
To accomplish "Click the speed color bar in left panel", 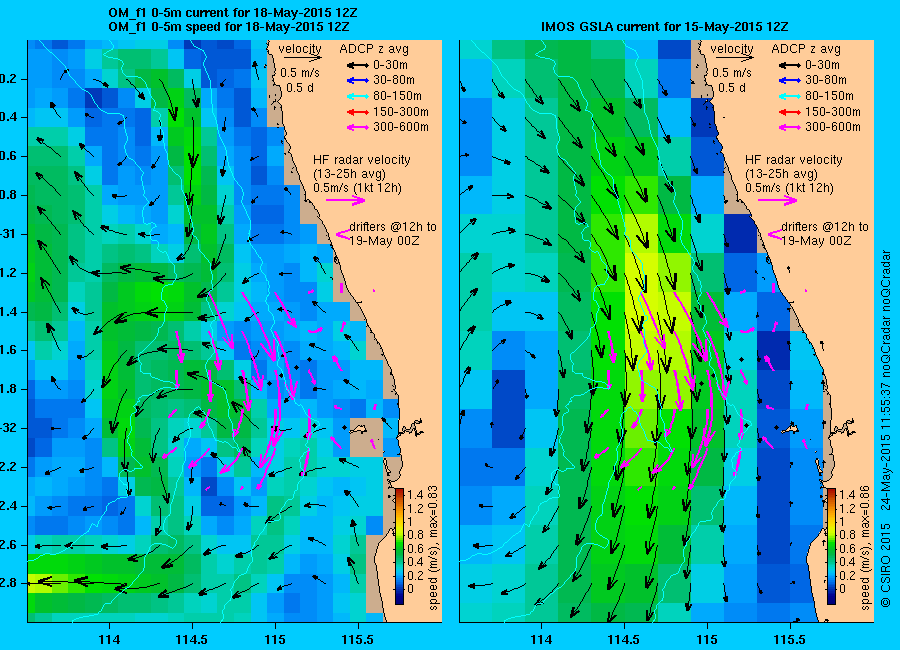I will click(x=399, y=547).
